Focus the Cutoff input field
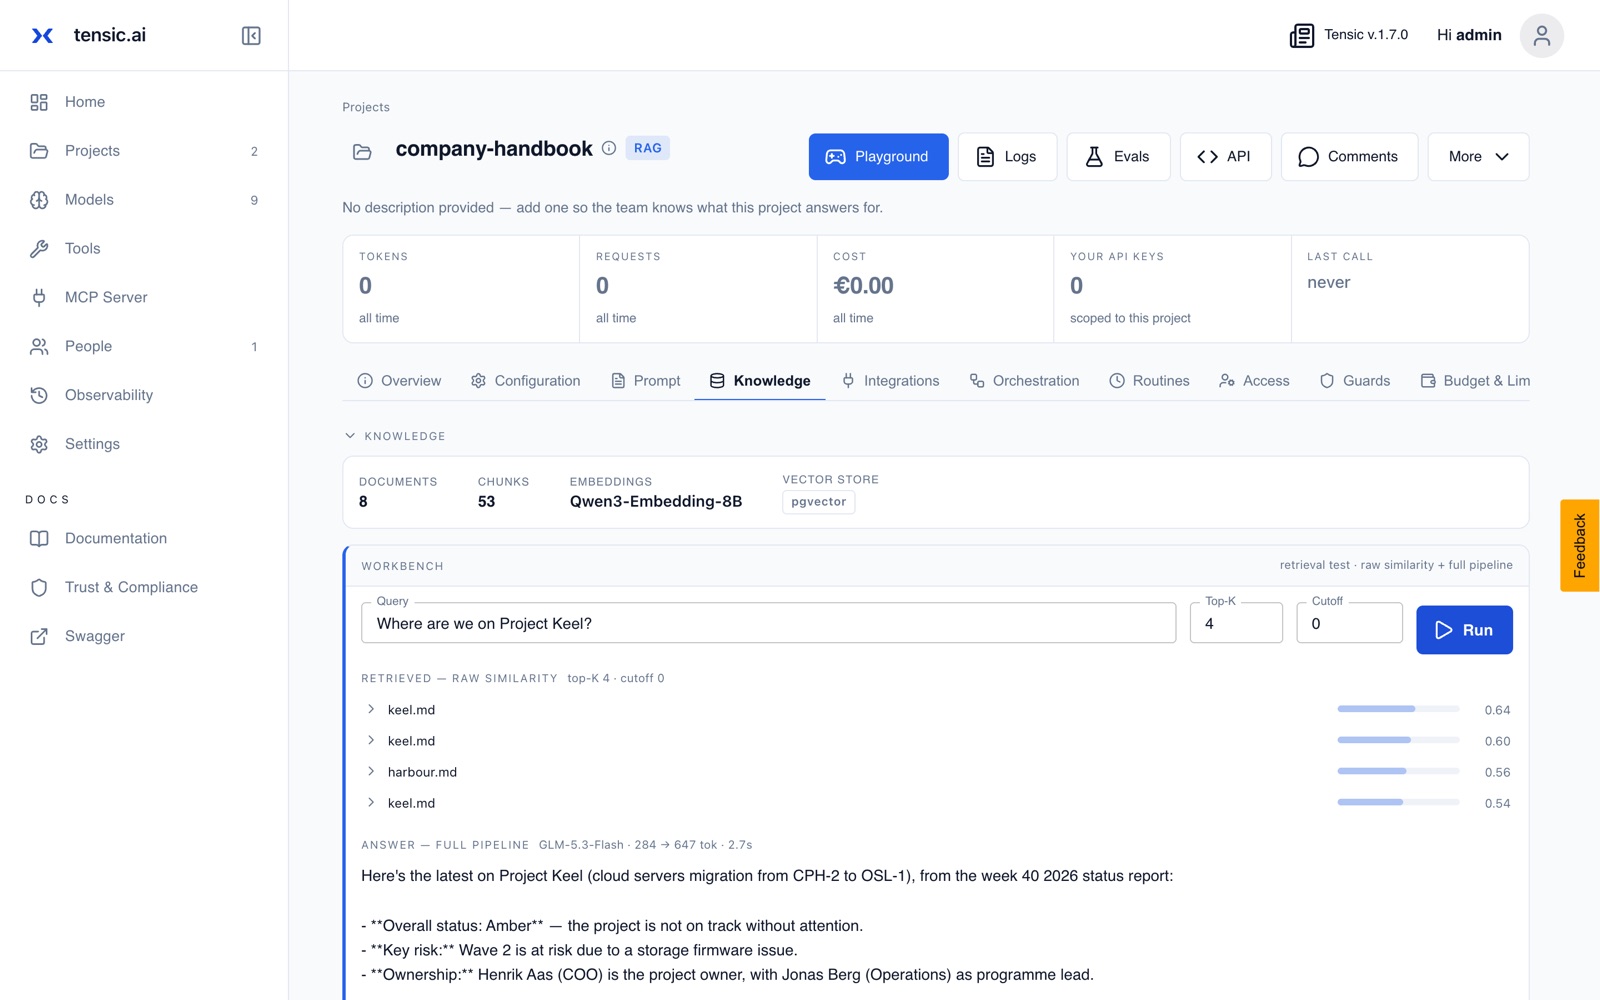1600x1000 pixels. tap(1349, 623)
